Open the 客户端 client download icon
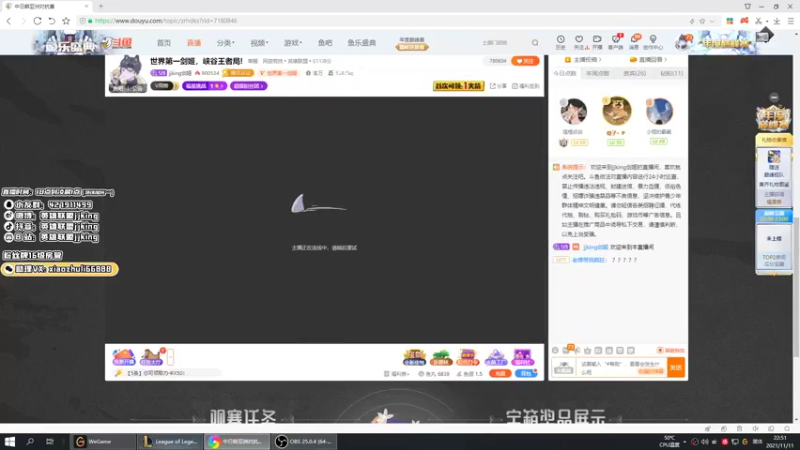This screenshot has height=450, width=800. tap(616, 42)
